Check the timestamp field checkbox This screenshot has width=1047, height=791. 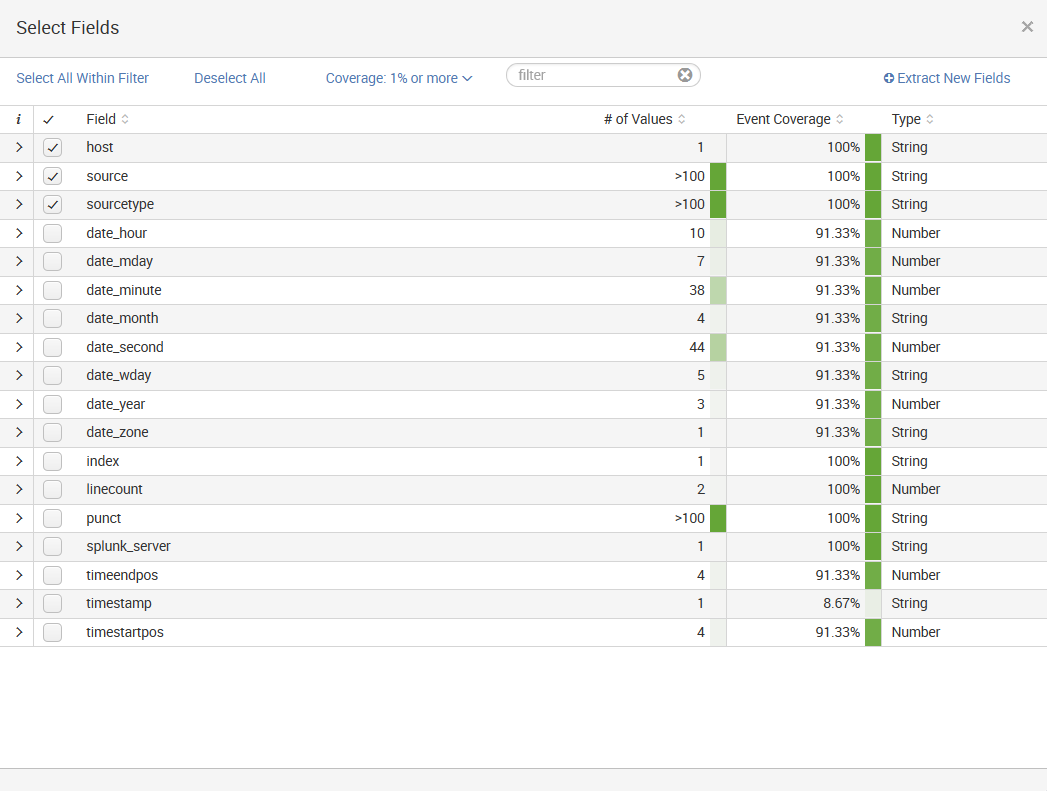pyautogui.click(x=52, y=603)
